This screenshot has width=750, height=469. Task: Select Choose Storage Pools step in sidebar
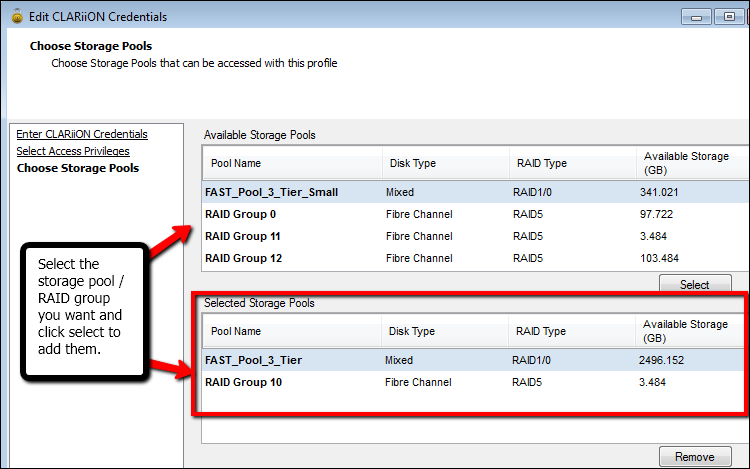[78, 168]
